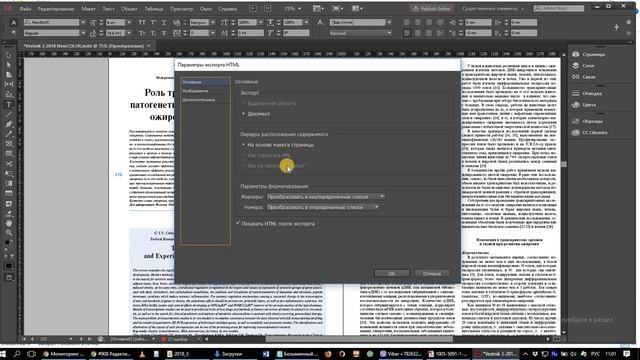Open the Обводка (Stroke) panel
640x360 pixels.
587,93
